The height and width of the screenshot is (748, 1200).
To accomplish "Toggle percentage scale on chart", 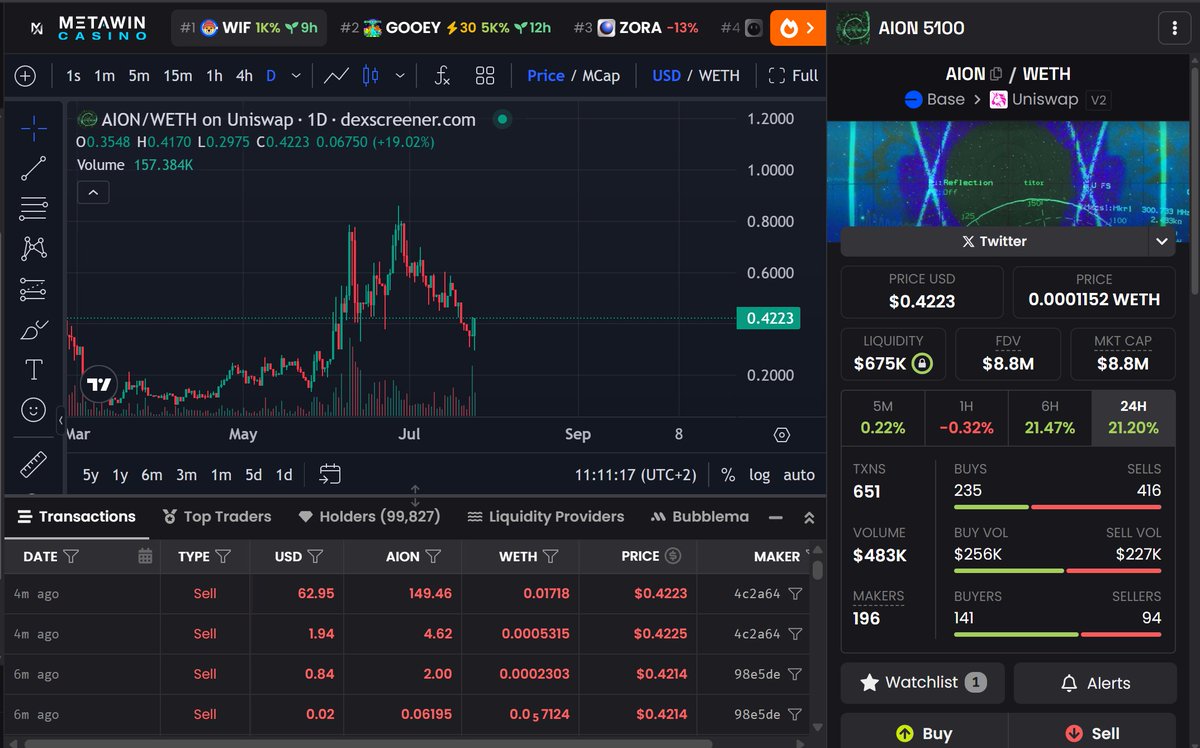I will click(x=728, y=475).
